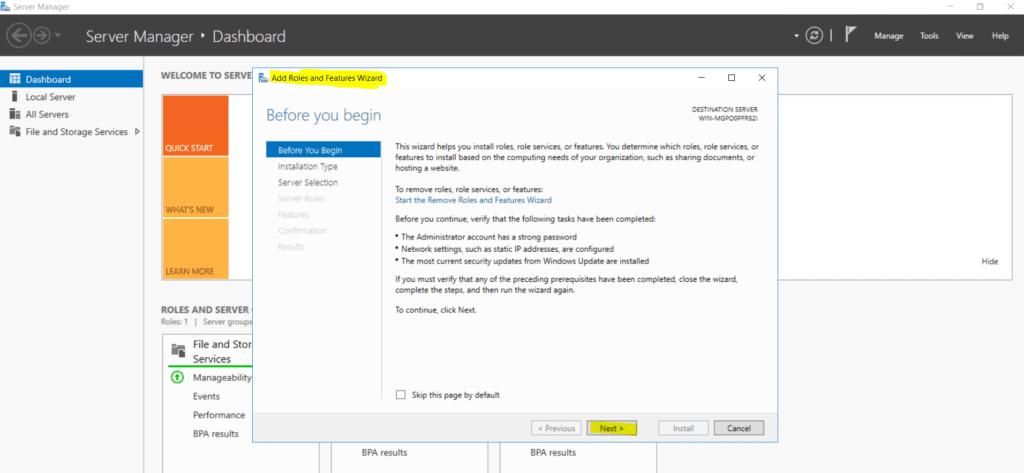
Task: Restore down the Server Manager window
Action: pyautogui.click(x=980, y=7)
